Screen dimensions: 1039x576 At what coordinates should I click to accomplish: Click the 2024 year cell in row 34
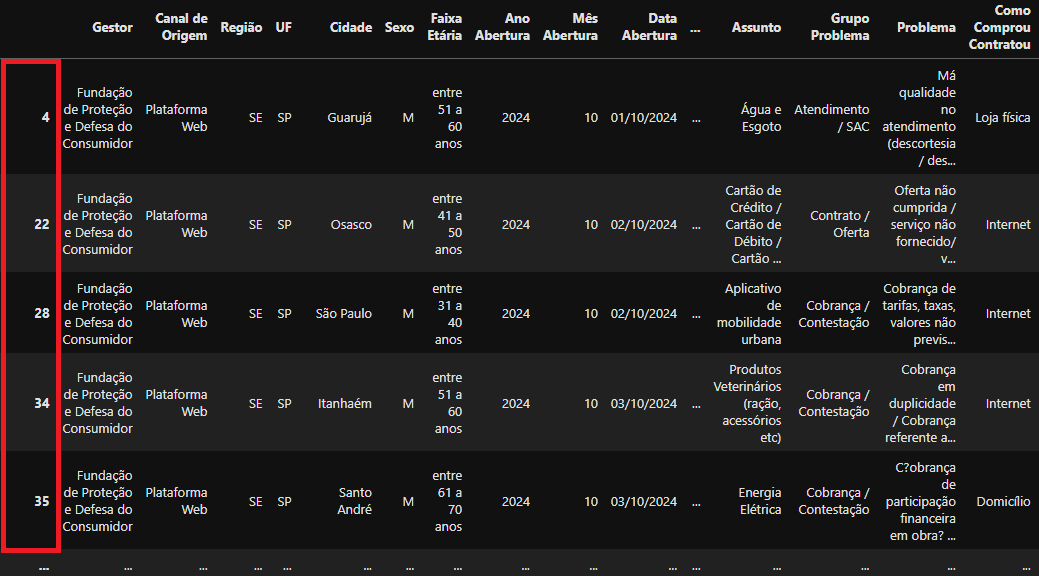tap(516, 403)
